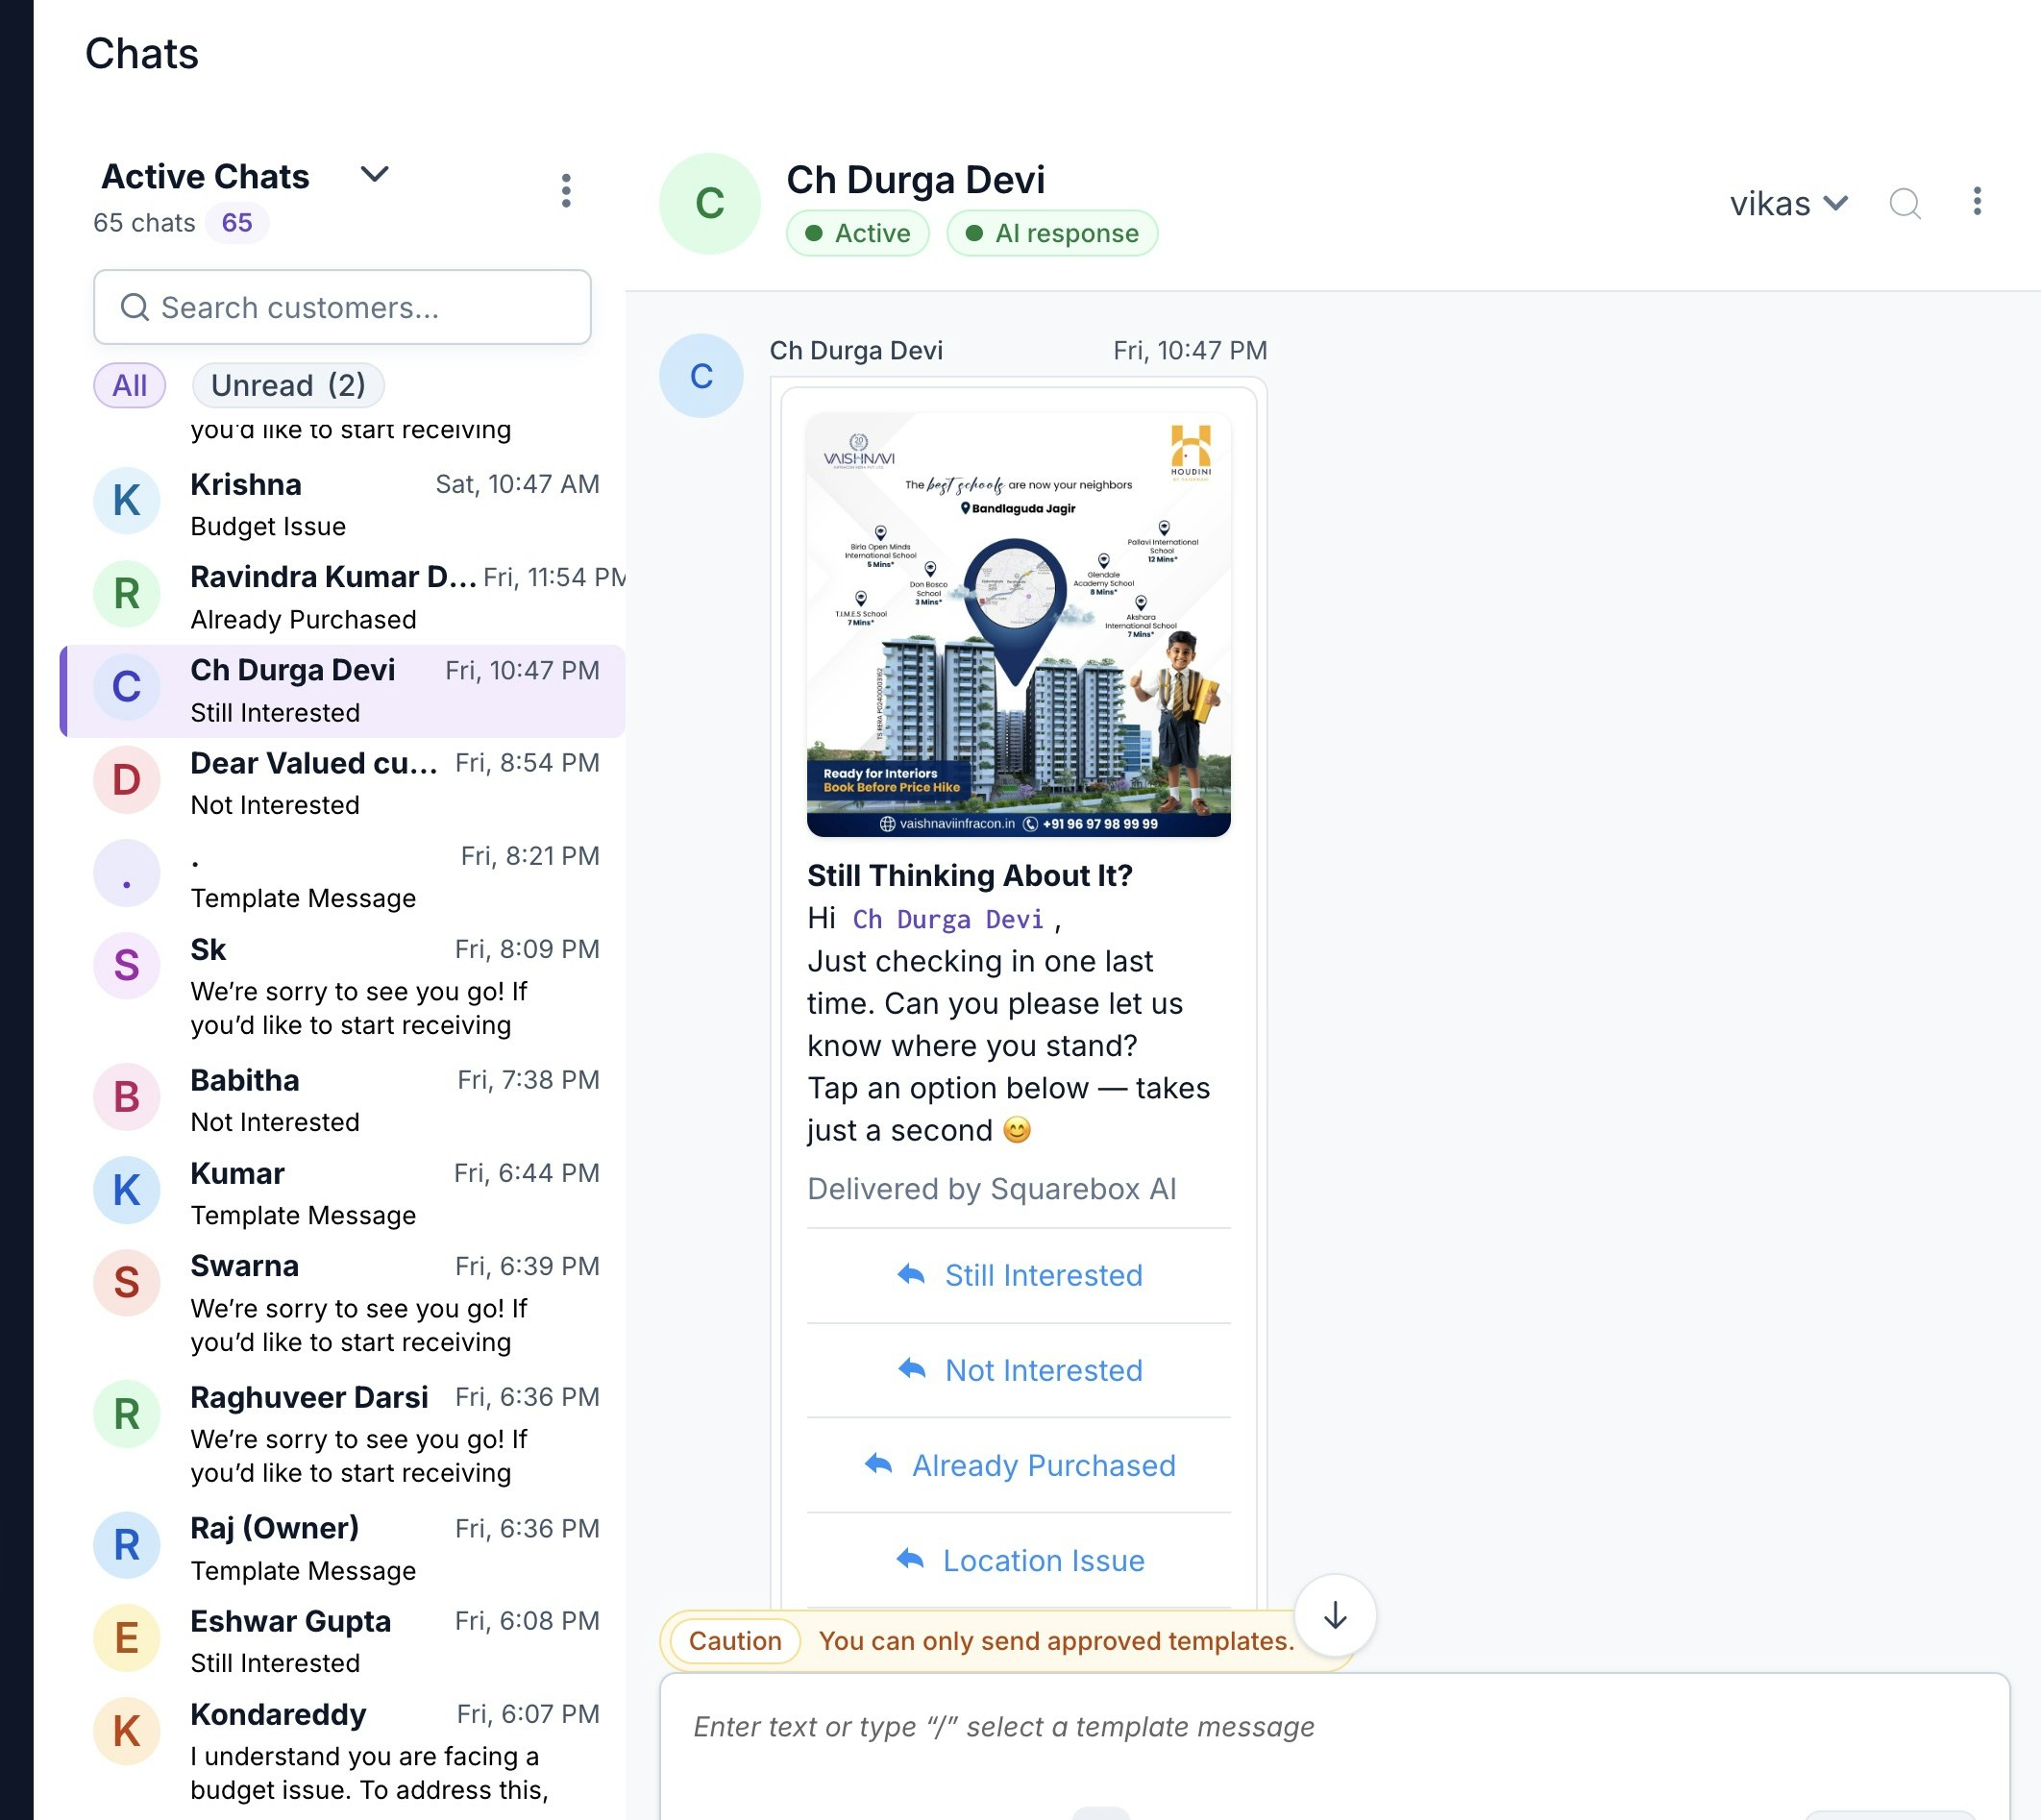This screenshot has height=1820, width=2041.
Task: Open the chat list three-dot menu
Action: (566, 190)
